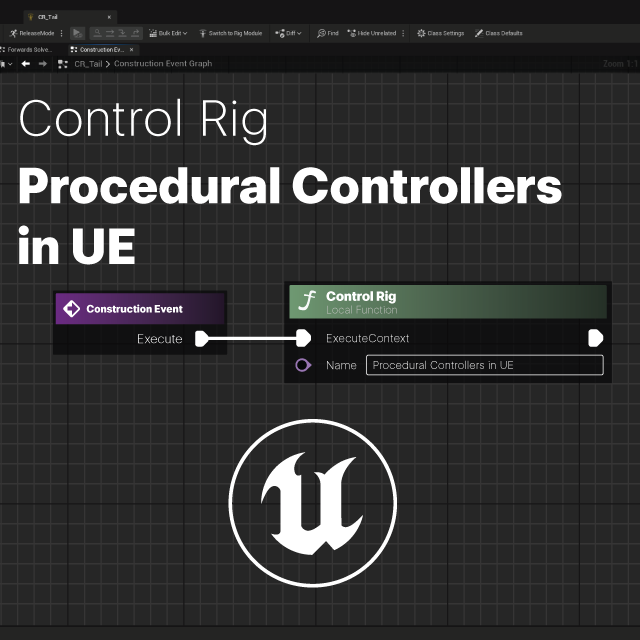
Task: Open the bookmarks dropdown
Action: [x=6, y=64]
